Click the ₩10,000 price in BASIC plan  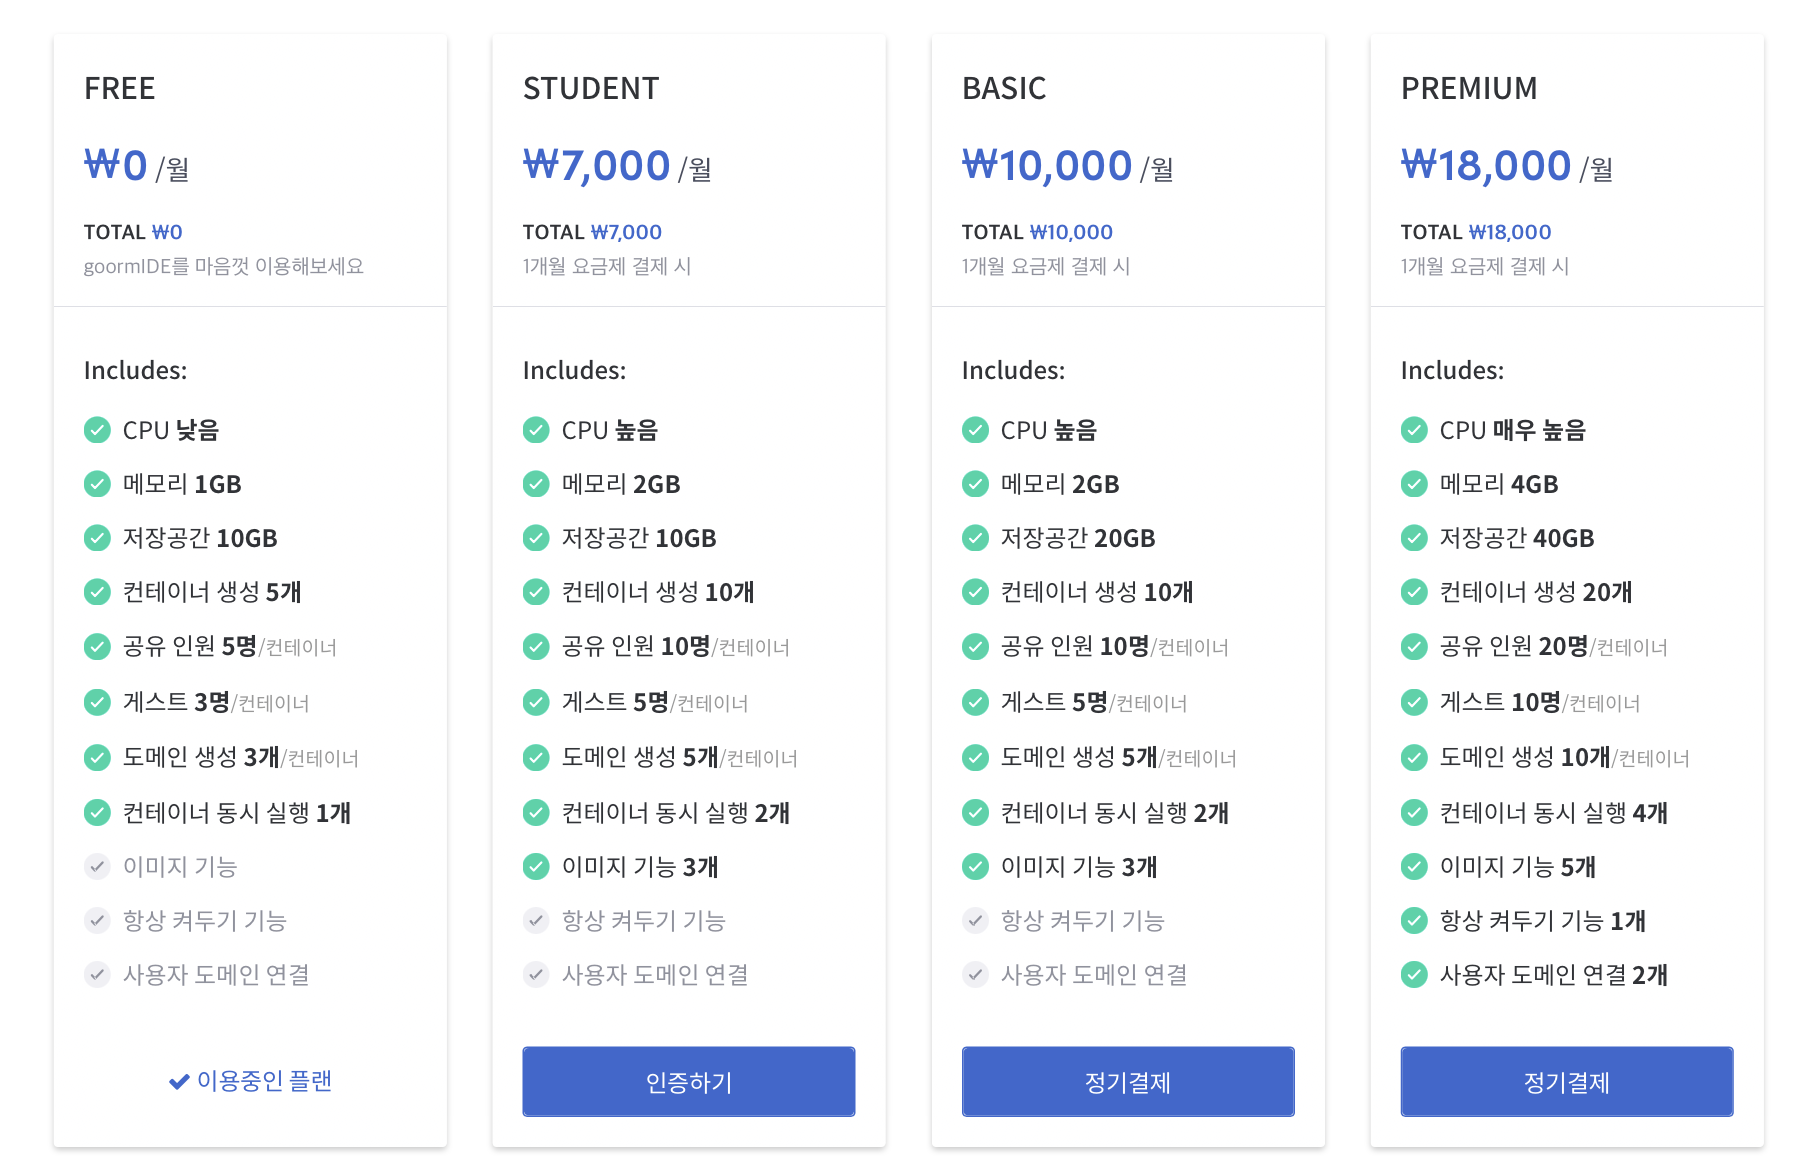click(1047, 165)
